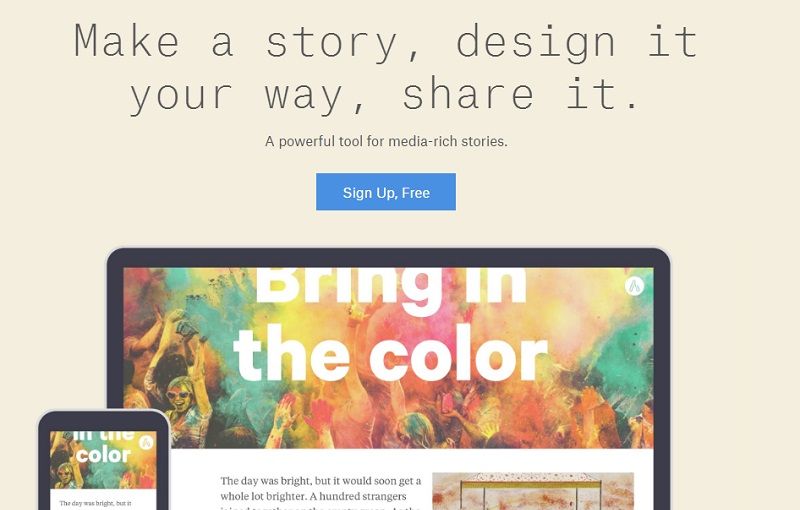Screen dimensions: 800x510
Task: Click the dark top bezel of the desktop mockup
Action: (x=388, y=258)
